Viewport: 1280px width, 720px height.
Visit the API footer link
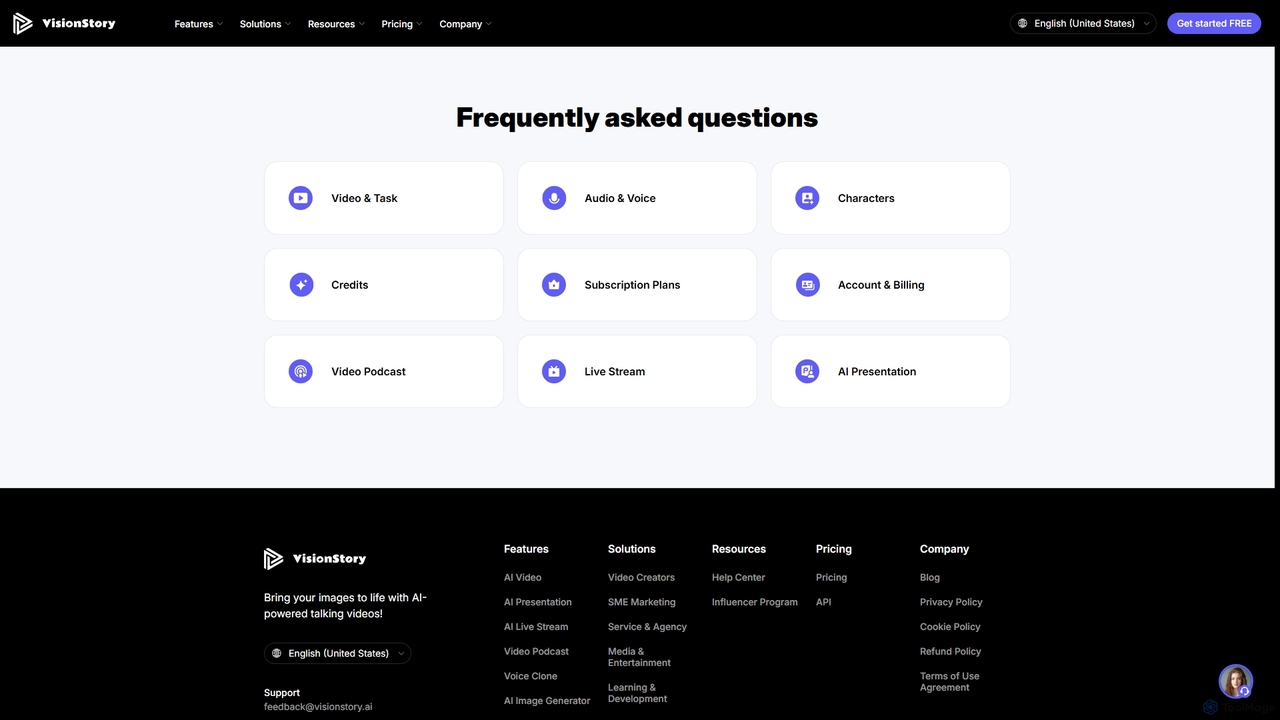click(x=823, y=602)
